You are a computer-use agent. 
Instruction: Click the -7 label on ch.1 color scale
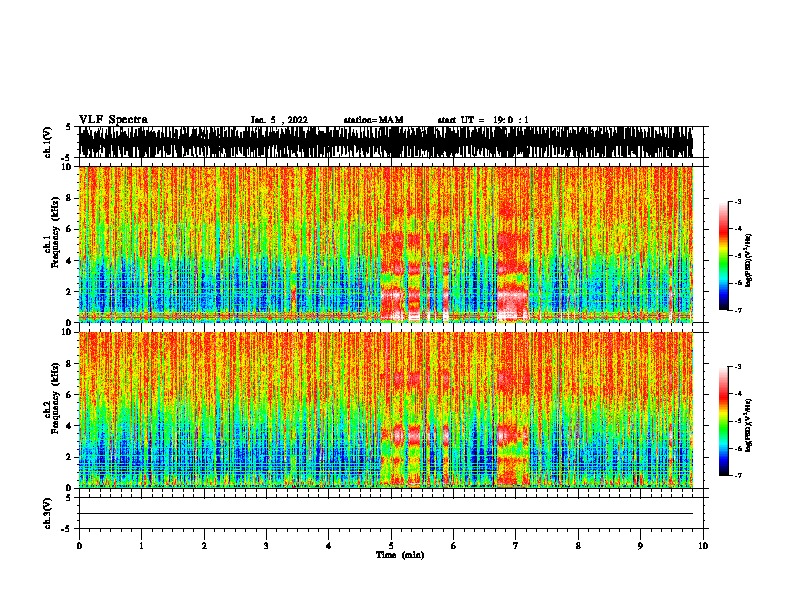tap(738, 310)
